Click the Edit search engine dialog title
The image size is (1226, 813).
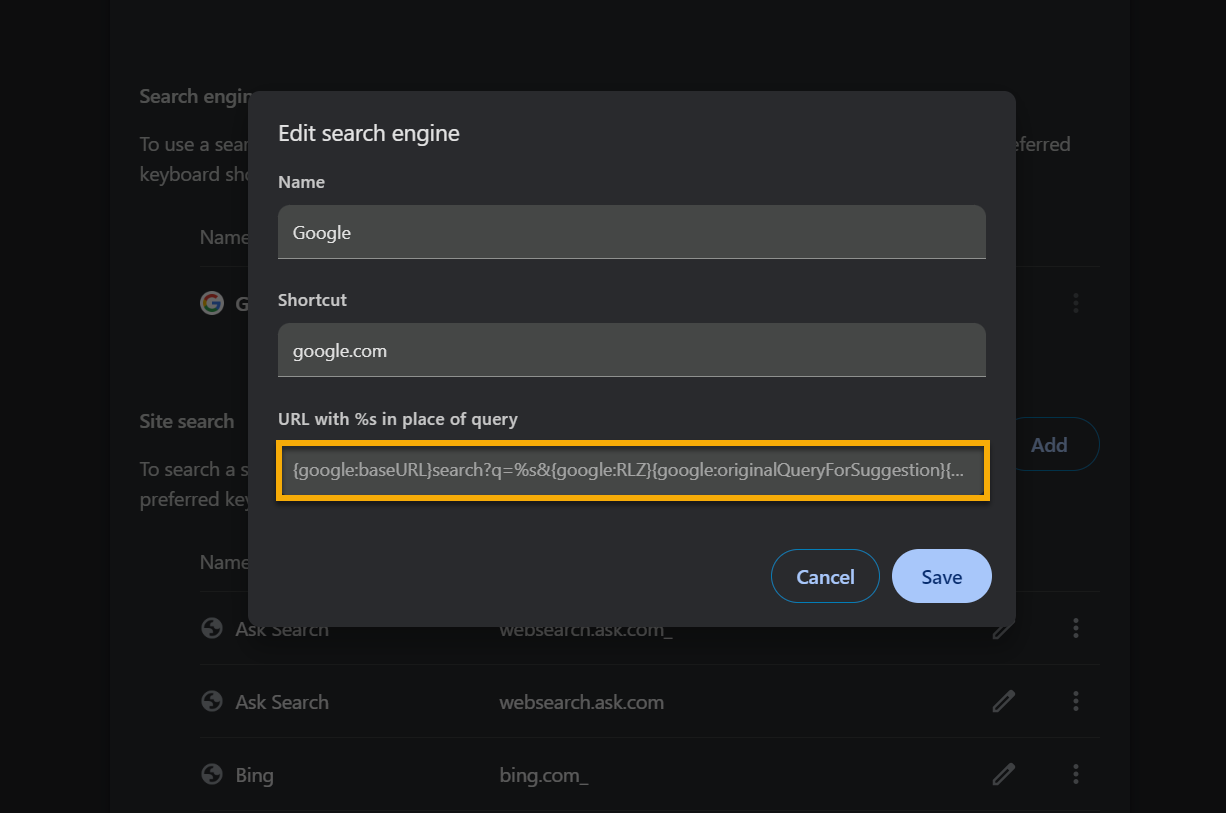pos(369,133)
